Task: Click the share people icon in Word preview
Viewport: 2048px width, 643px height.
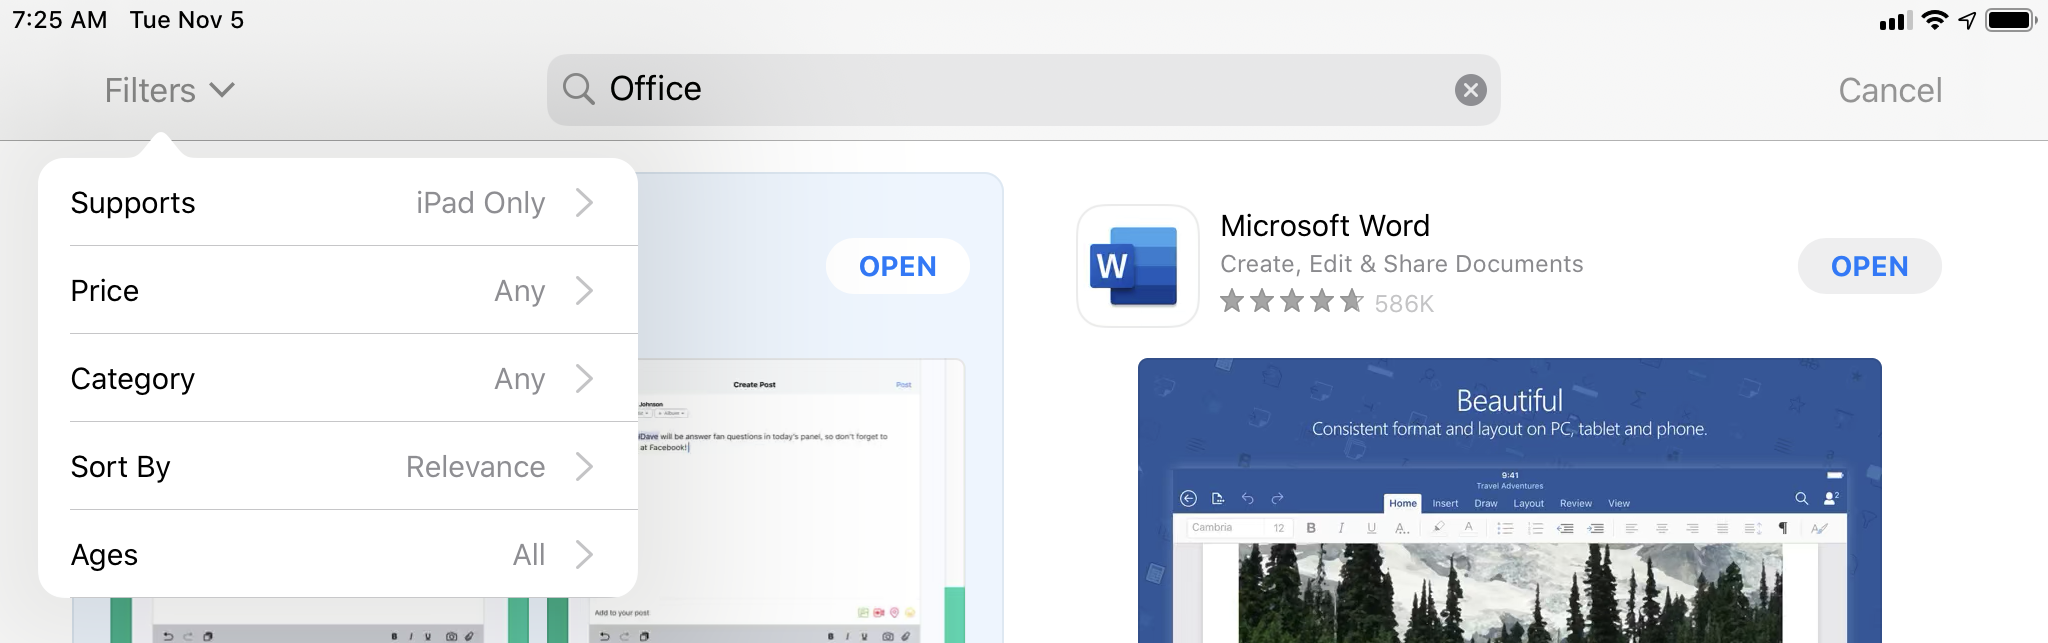Action: (1831, 498)
